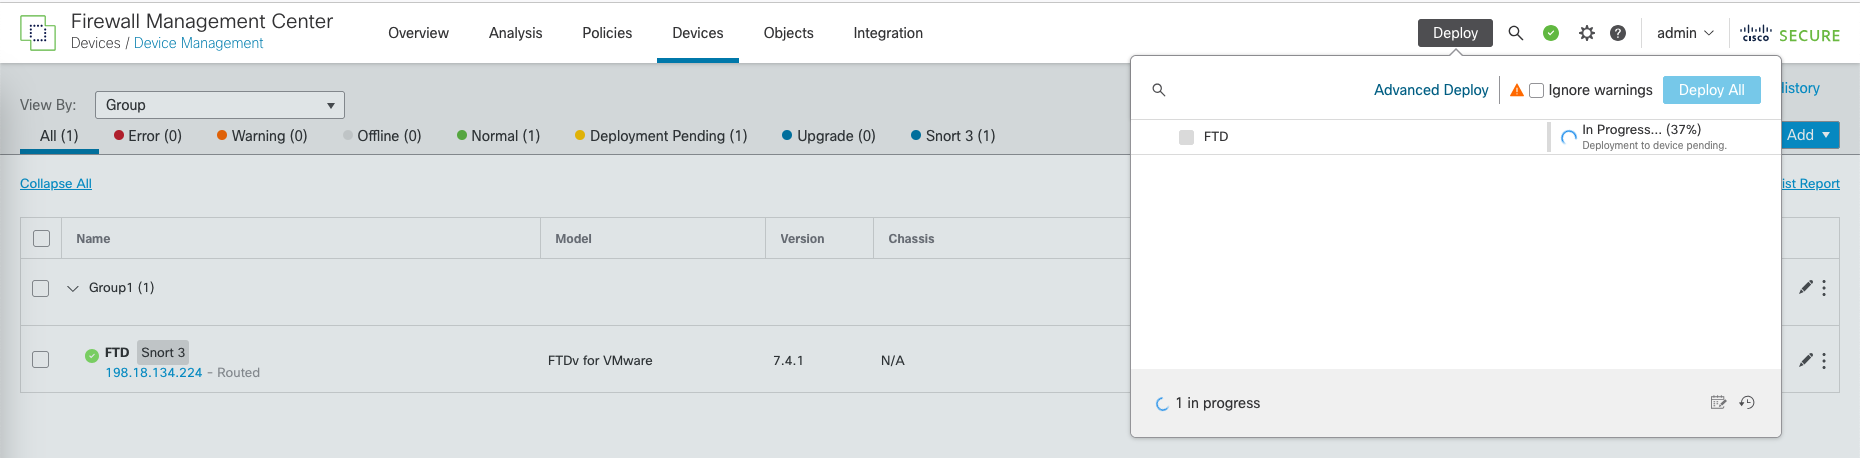Tick the select-all checkbox in table header

41,239
